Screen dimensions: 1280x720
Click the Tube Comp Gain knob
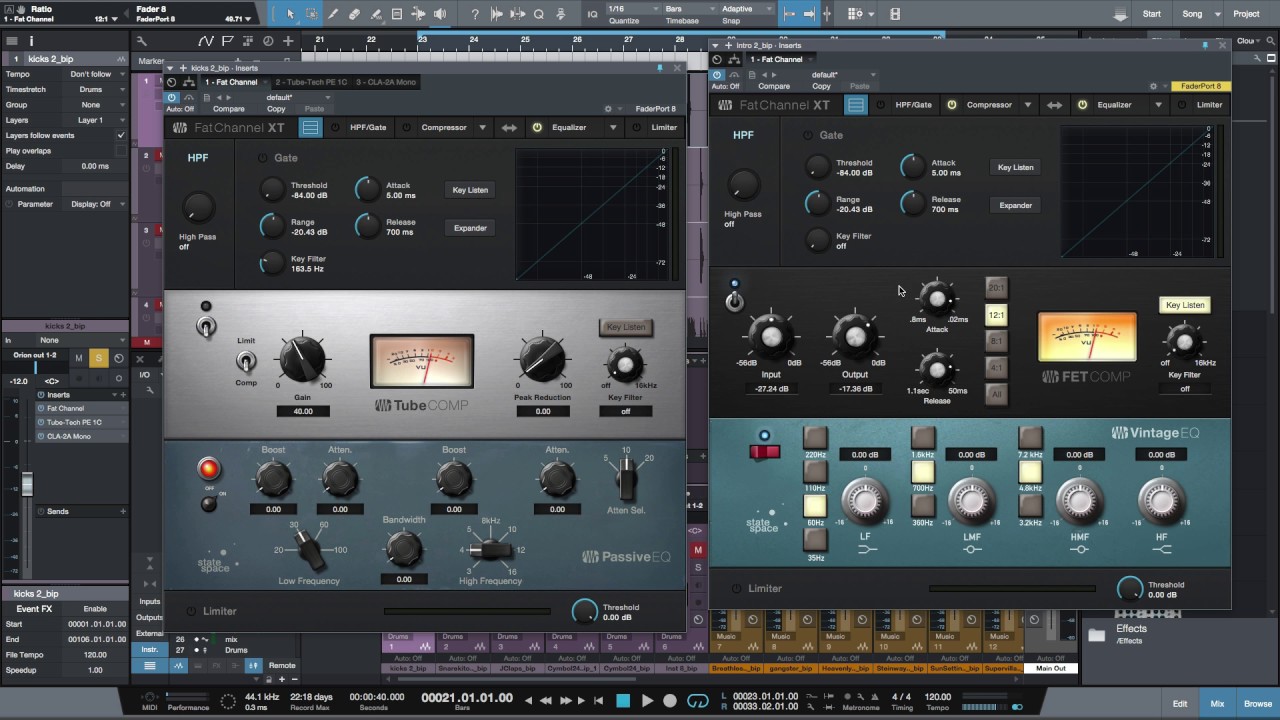[x=302, y=359]
